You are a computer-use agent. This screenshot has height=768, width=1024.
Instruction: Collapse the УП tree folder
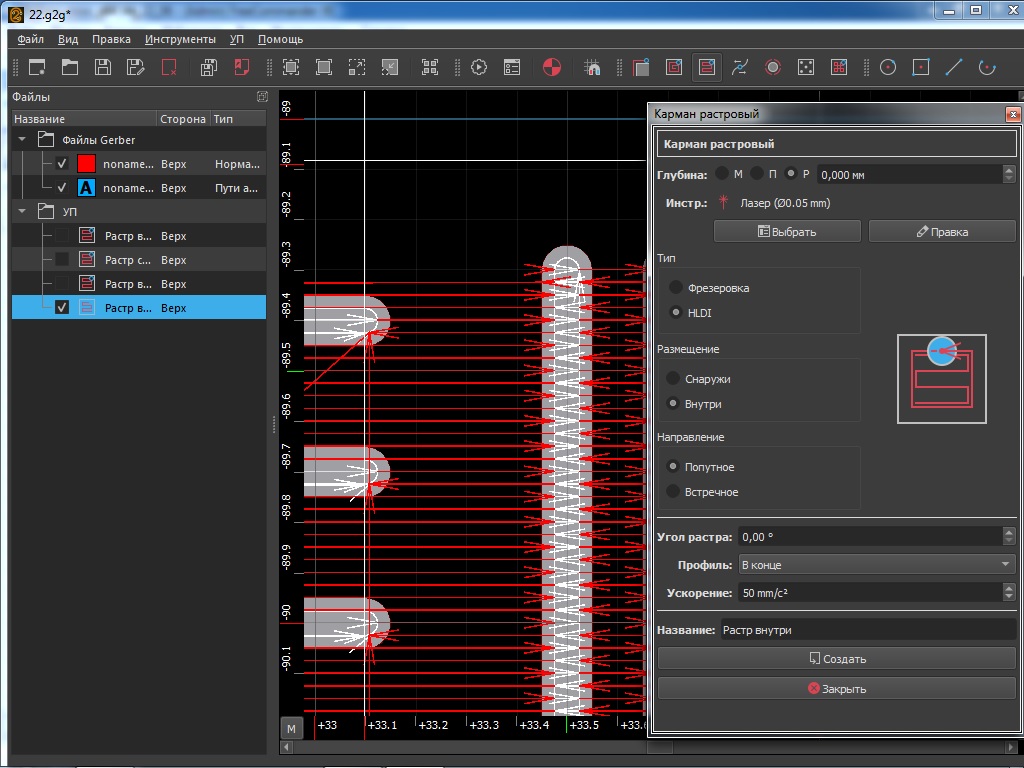pos(22,212)
